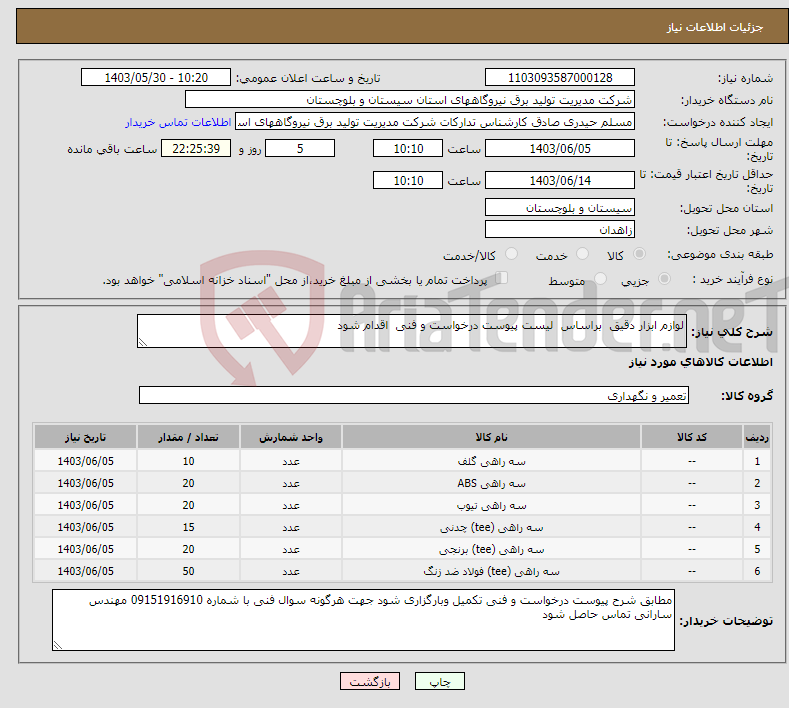Click item name سه راهی گلف
Screen dimensions: 789x708
tap(492, 461)
